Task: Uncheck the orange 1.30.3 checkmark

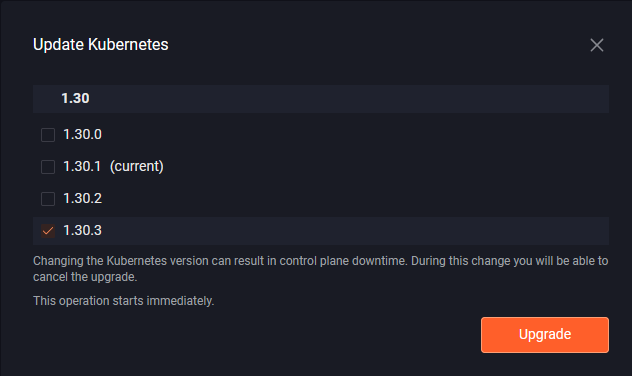Action: 48,231
